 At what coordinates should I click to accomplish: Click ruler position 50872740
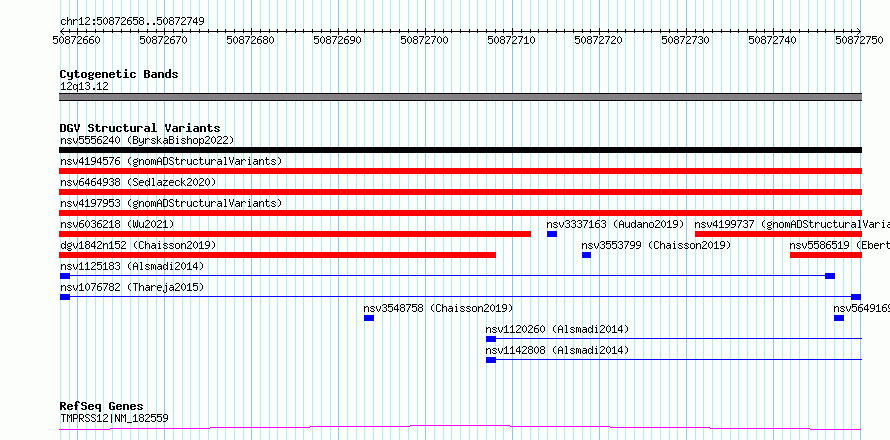coord(773,40)
